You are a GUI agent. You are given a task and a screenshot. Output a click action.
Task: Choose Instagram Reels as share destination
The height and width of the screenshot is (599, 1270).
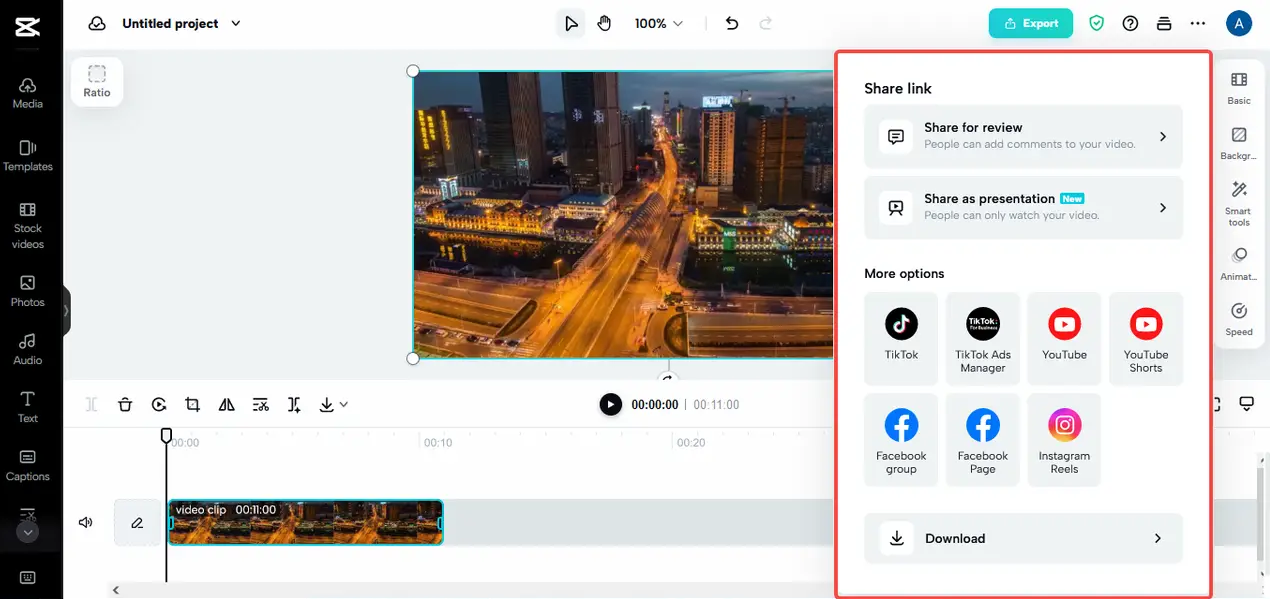pos(1064,440)
